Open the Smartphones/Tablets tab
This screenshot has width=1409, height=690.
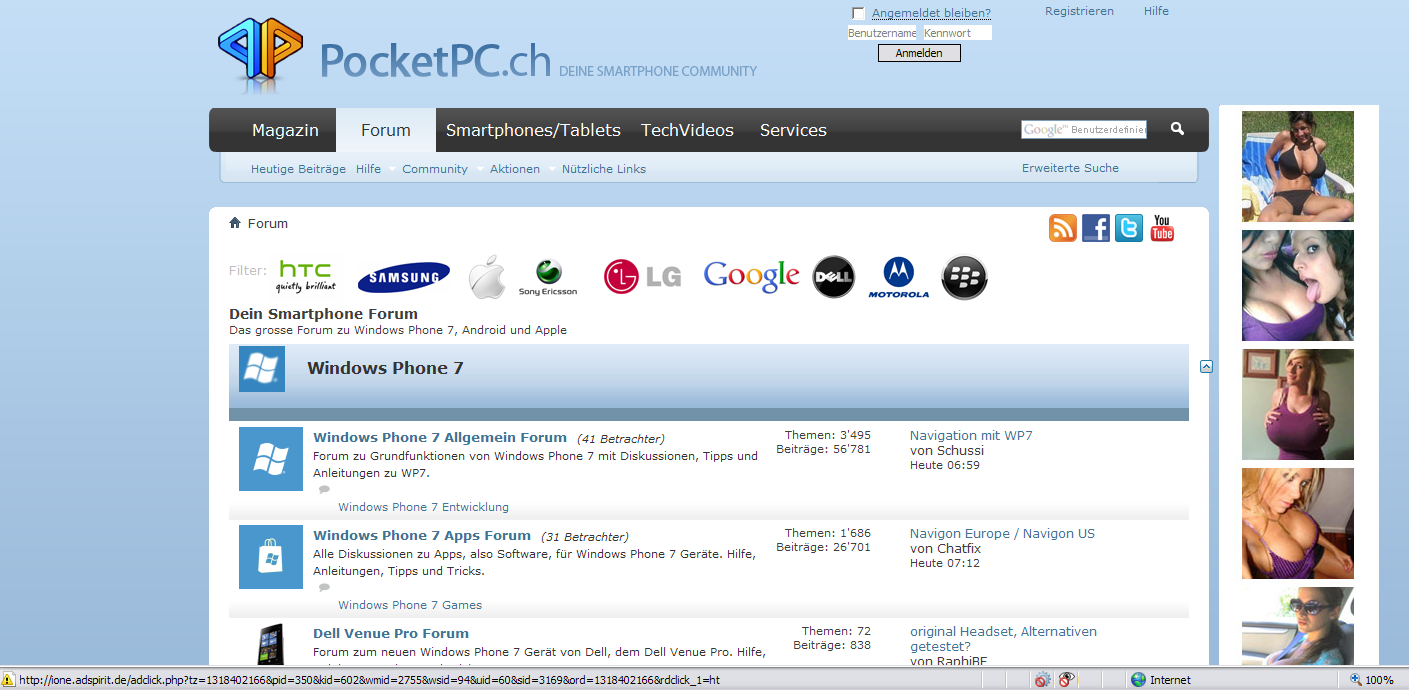533,130
